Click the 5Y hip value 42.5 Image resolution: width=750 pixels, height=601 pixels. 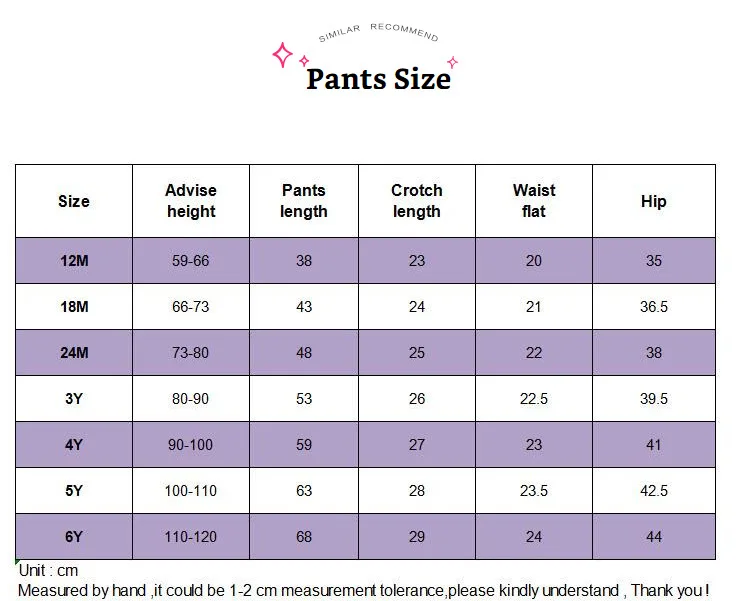654,491
